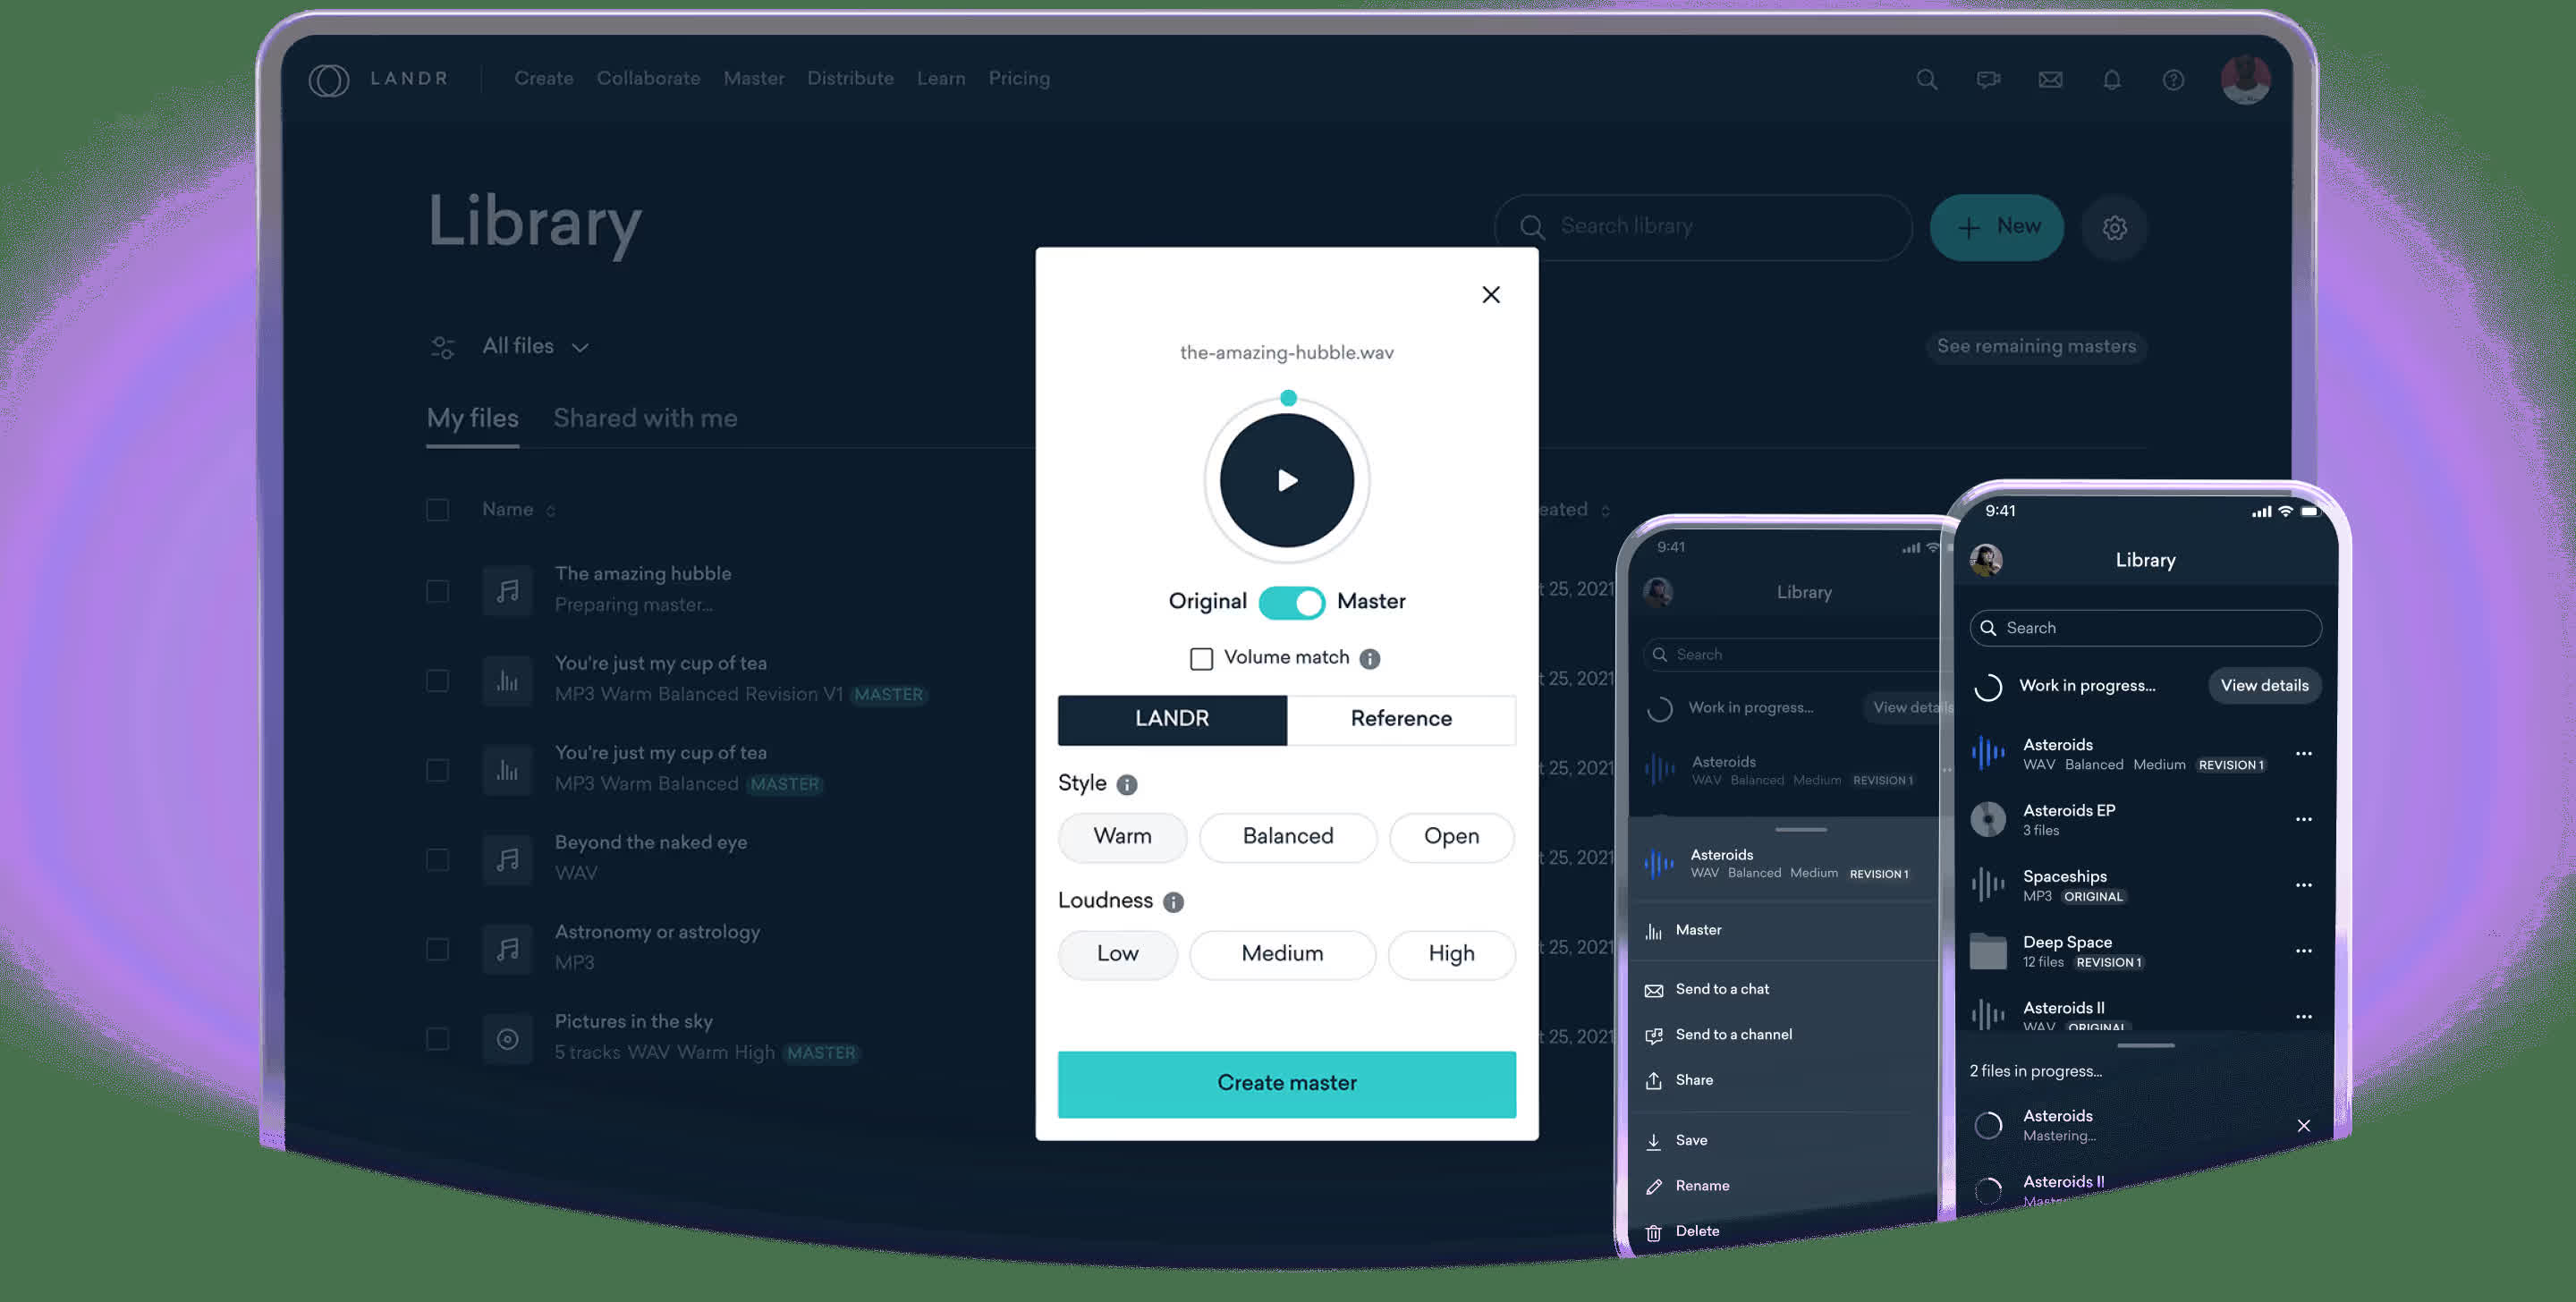This screenshot has width=2576, height=1302.
Task: Click info icon next to Style
Action: coord(1127,784)
